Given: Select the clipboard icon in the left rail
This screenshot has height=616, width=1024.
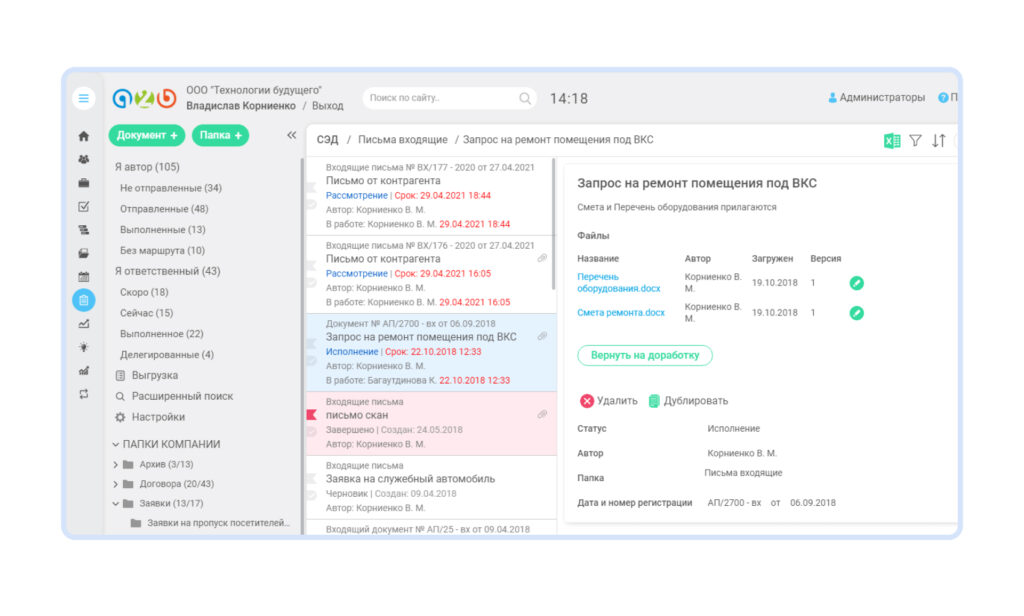Looking at the screenshot, I should [x=84, y=300].
